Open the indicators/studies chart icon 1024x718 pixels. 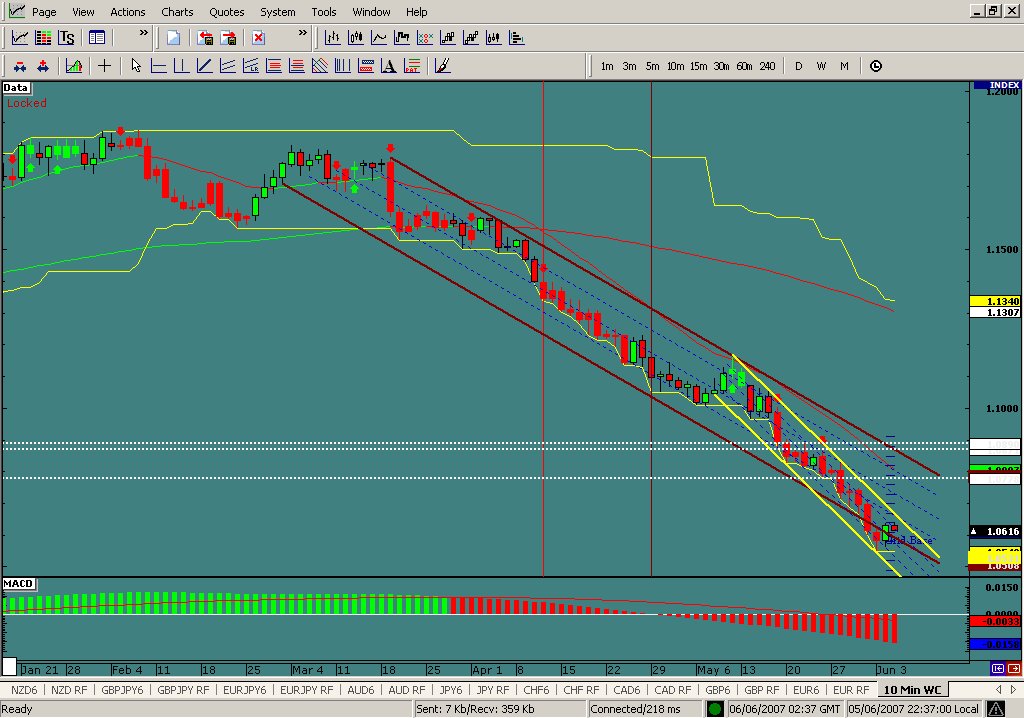coord(74,66)
